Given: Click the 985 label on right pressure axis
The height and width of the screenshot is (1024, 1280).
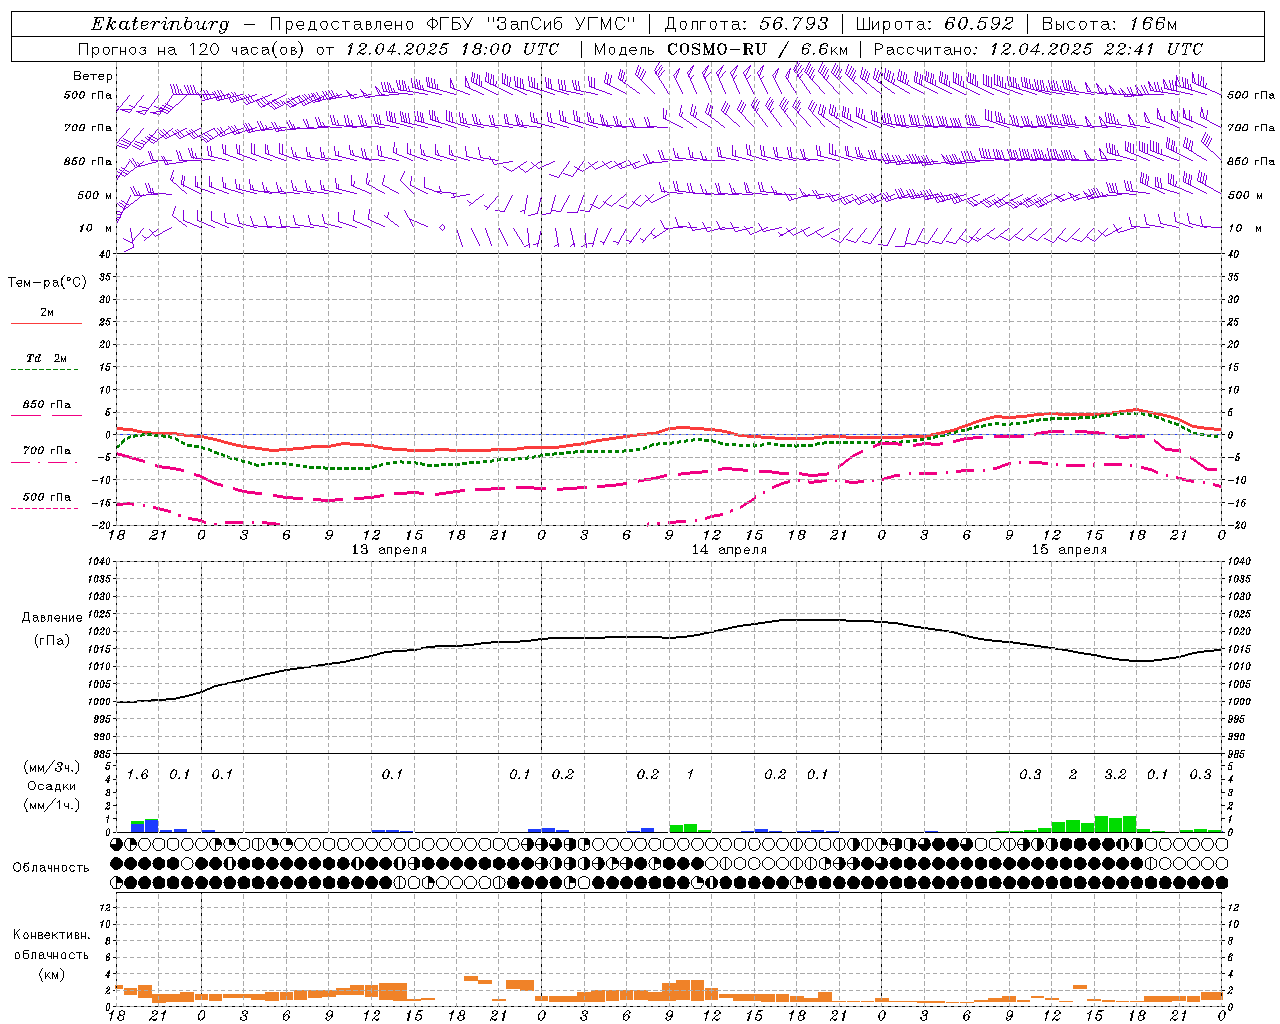Looking at the screenshot, I should (1238, 754).
